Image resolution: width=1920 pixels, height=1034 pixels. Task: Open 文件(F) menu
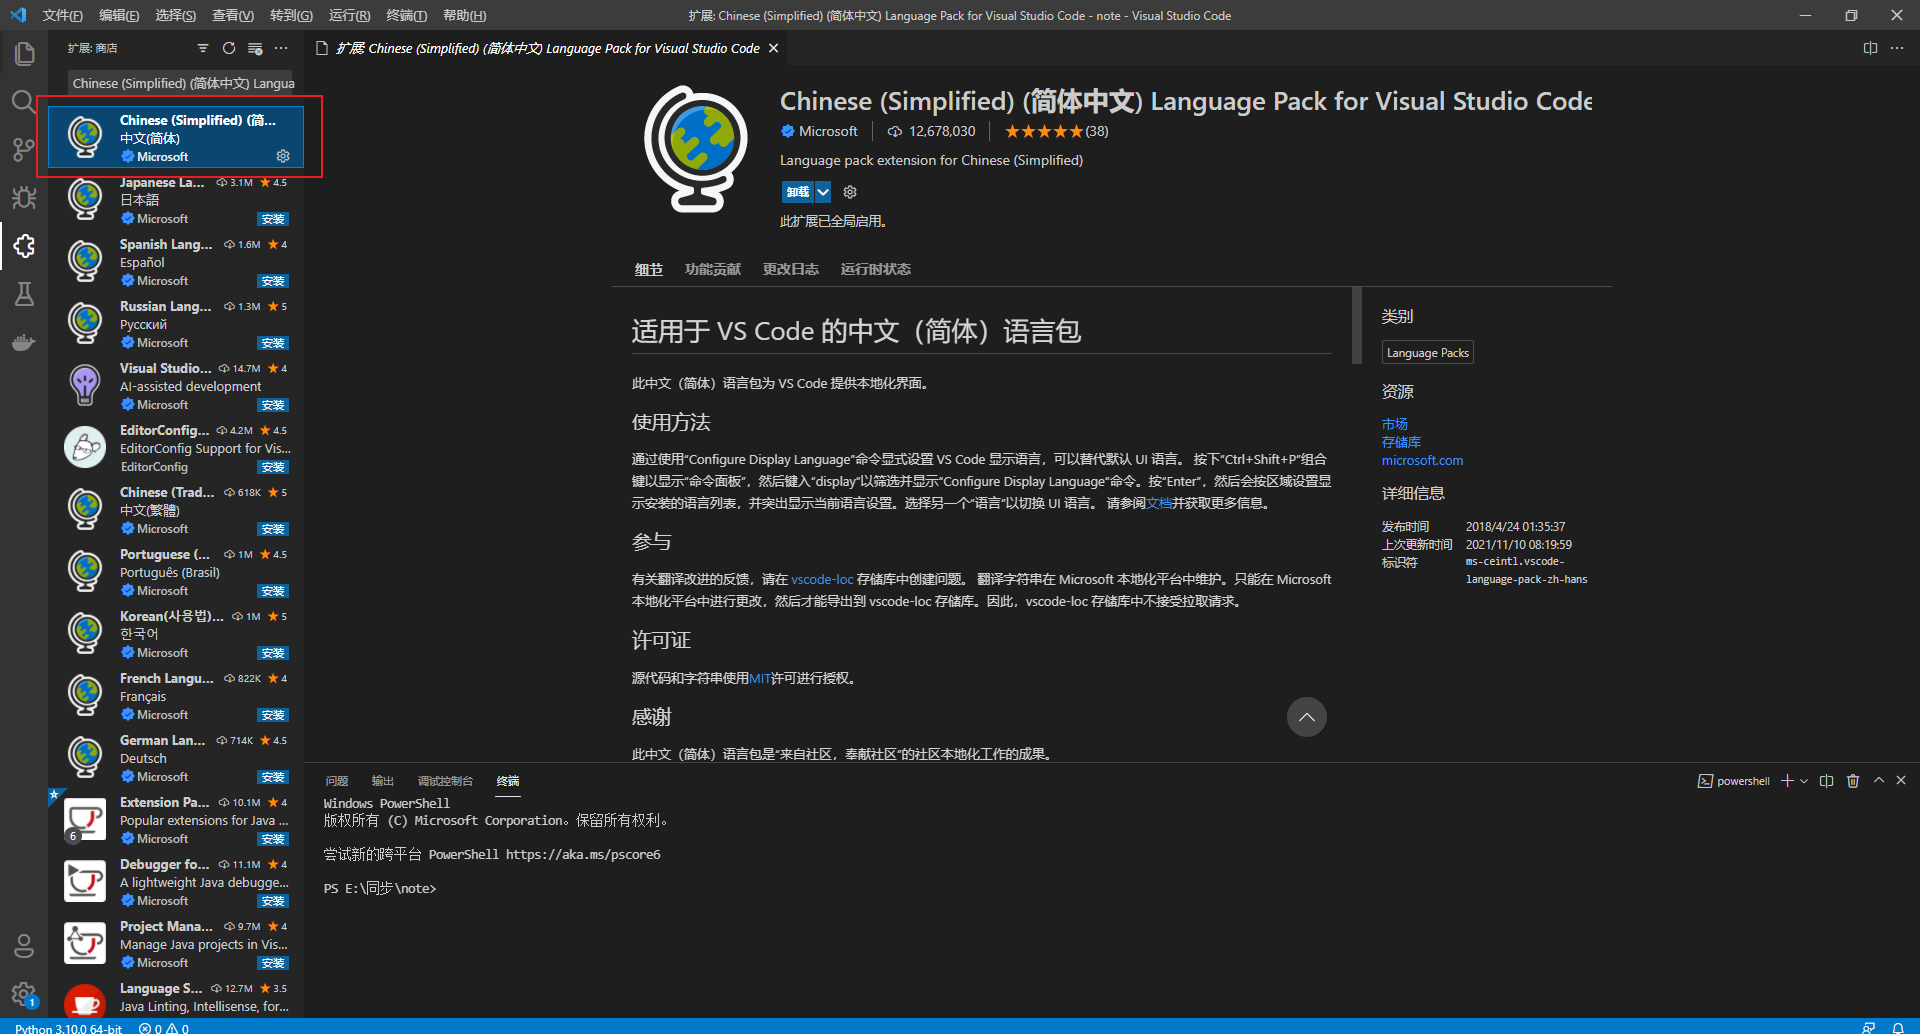[x=62, y=15]
